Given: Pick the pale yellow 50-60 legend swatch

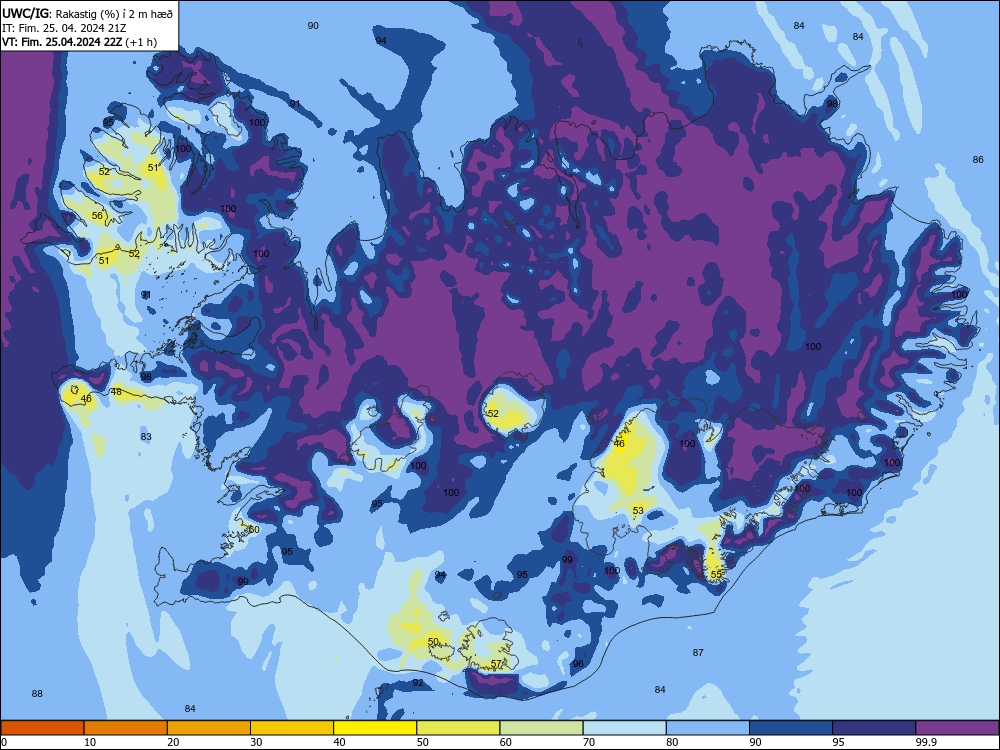Looking at the screenshot, I should click(458, 728).
